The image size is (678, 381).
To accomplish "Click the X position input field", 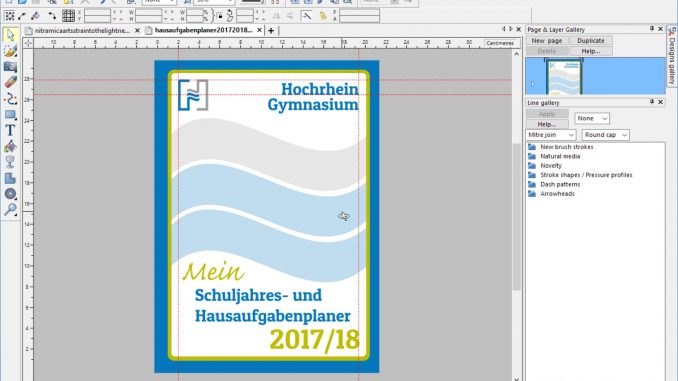I will pyautogui.click(x=98, y=13).
